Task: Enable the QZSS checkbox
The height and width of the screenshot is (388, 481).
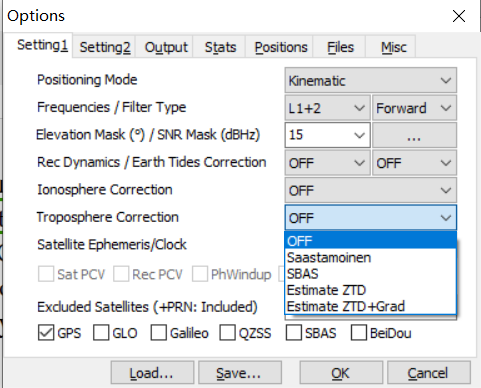Action: point(227,333)
